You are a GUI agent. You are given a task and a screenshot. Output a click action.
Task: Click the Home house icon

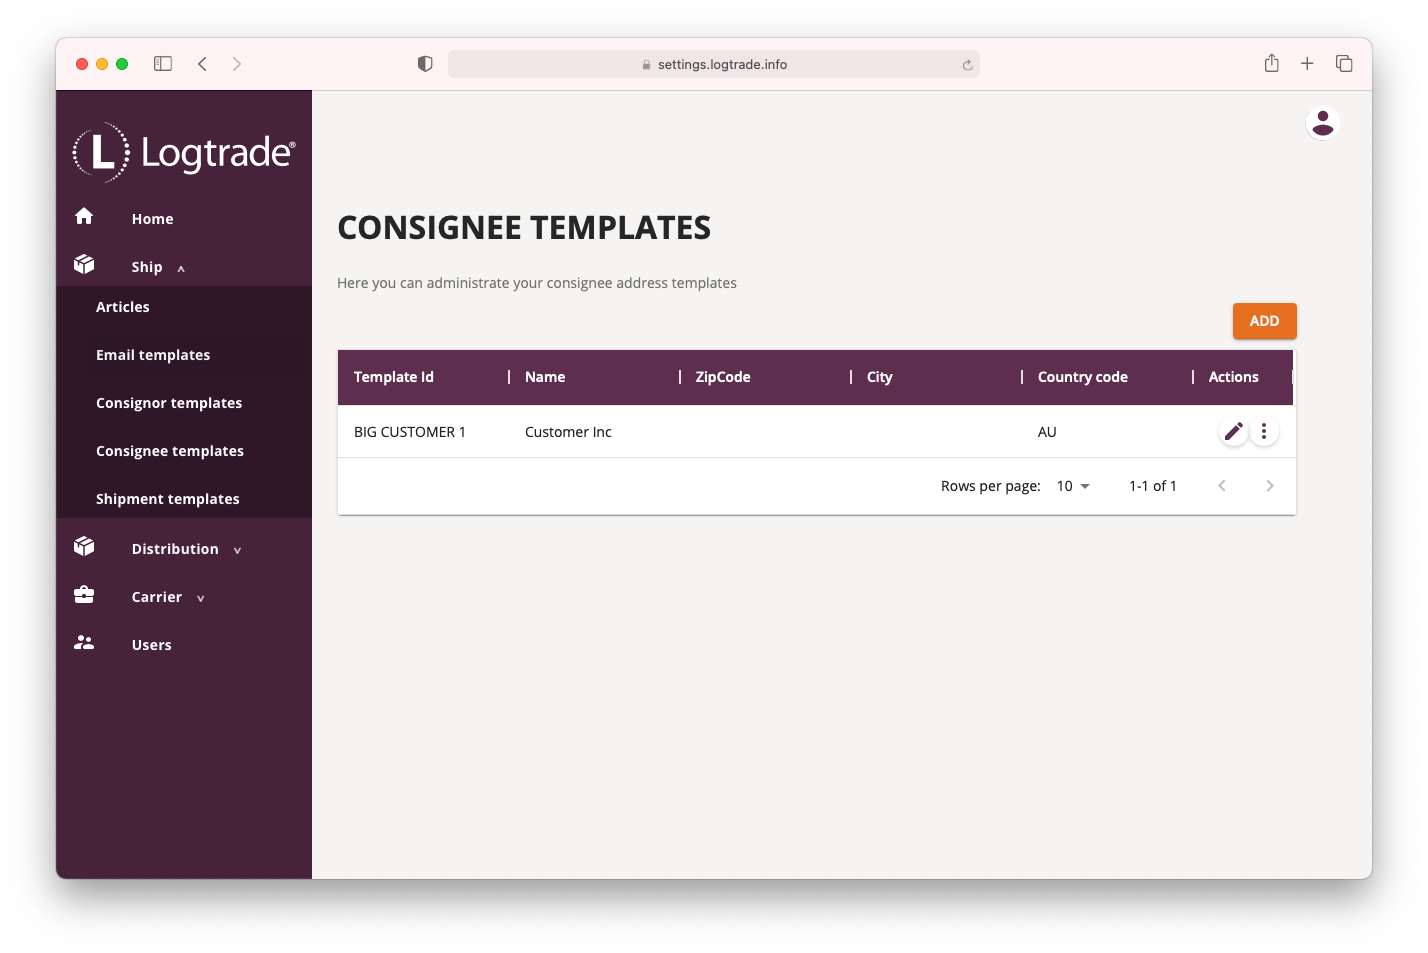[84, 216]
